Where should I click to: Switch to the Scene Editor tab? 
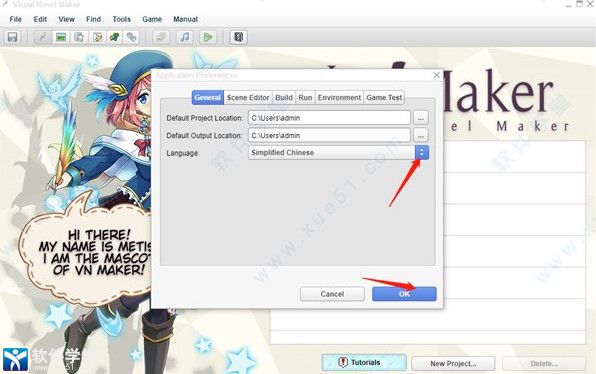pos(248,98)
